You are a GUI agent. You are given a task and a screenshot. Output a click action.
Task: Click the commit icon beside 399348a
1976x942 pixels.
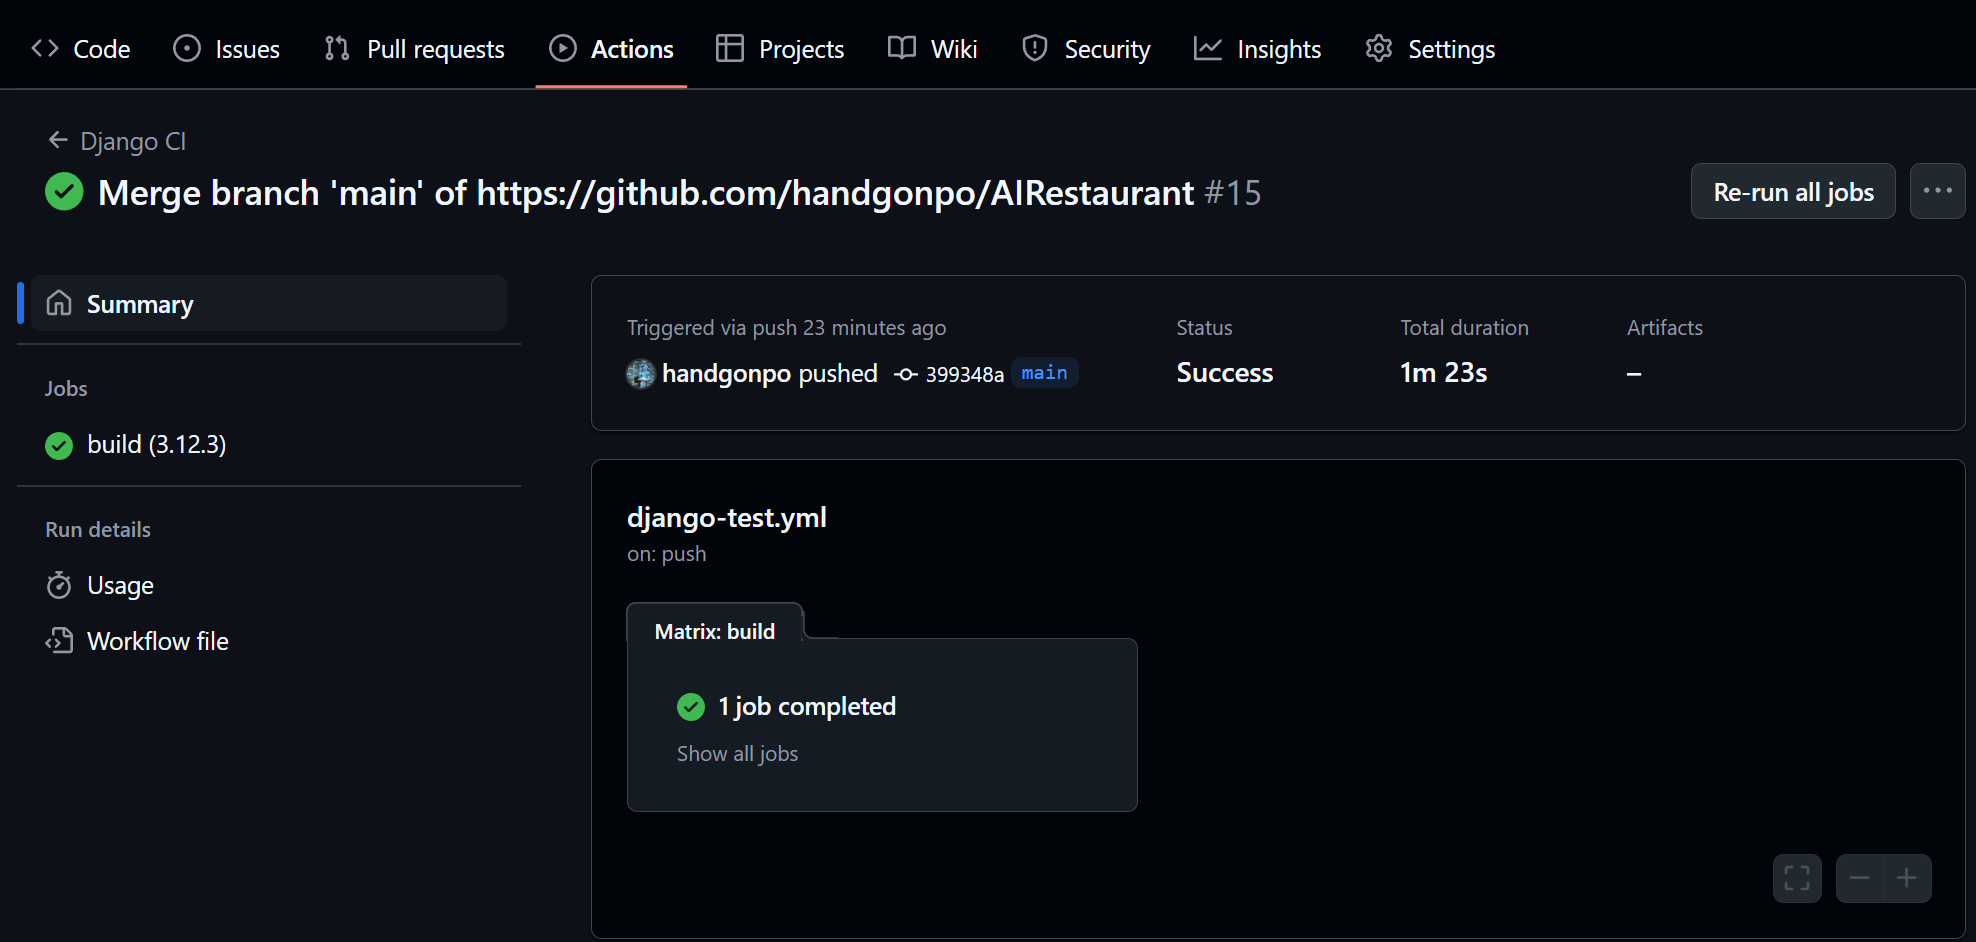coord(906,374)
